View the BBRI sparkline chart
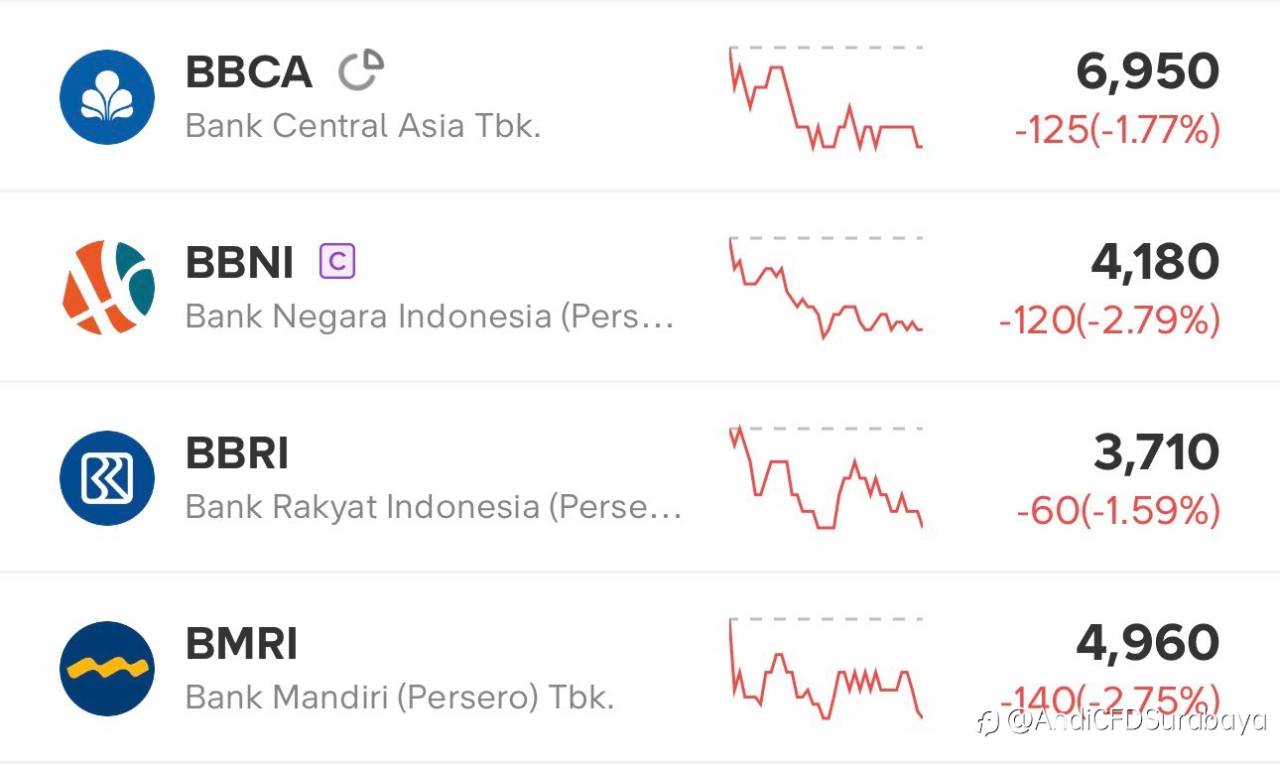The height and width of the screenshot is (766, 1280). tap(825, 478)
